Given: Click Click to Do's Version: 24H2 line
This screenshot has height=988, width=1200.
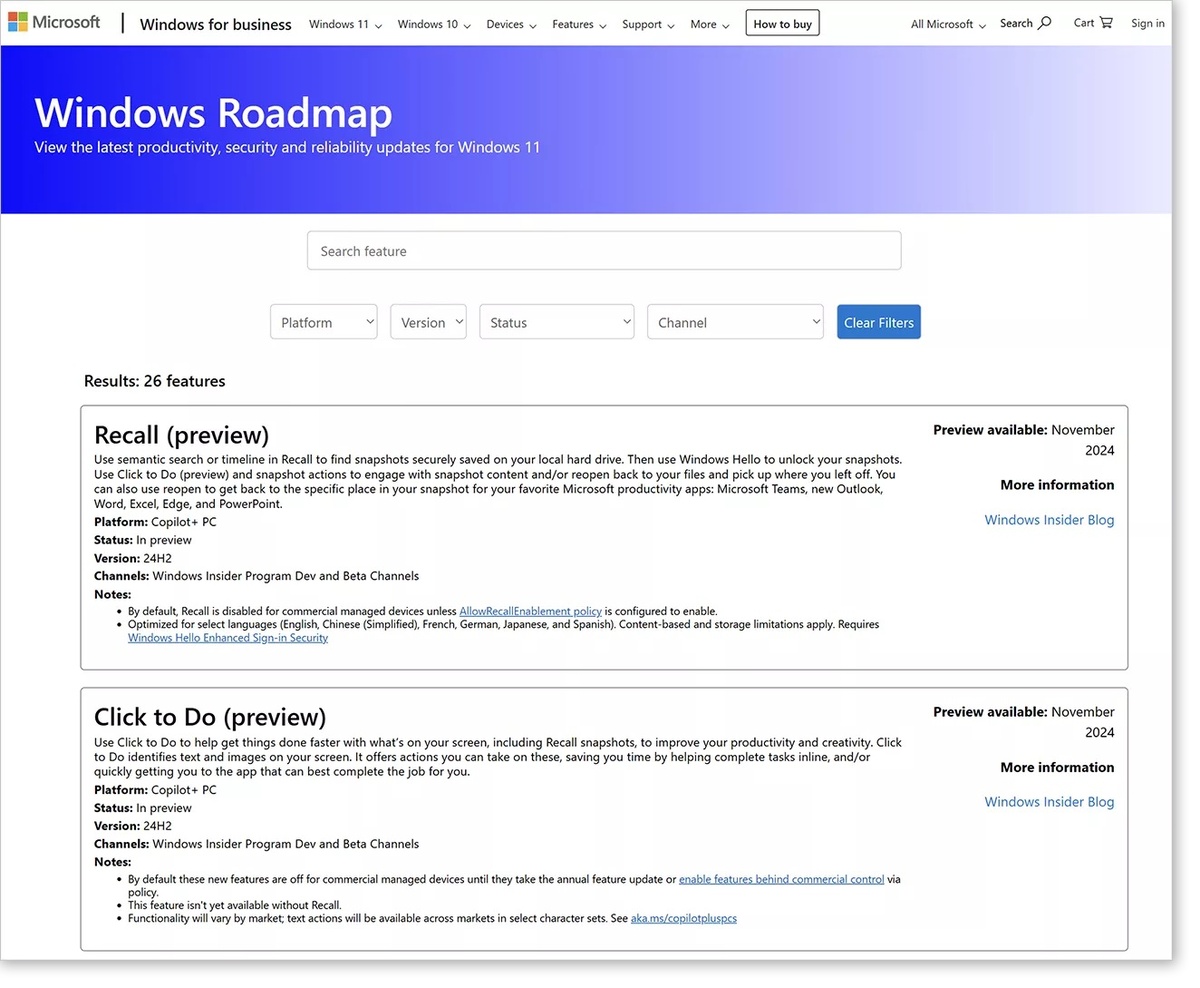Looking at the screenshot, I should pyautogui.click(x=133, y=826).
